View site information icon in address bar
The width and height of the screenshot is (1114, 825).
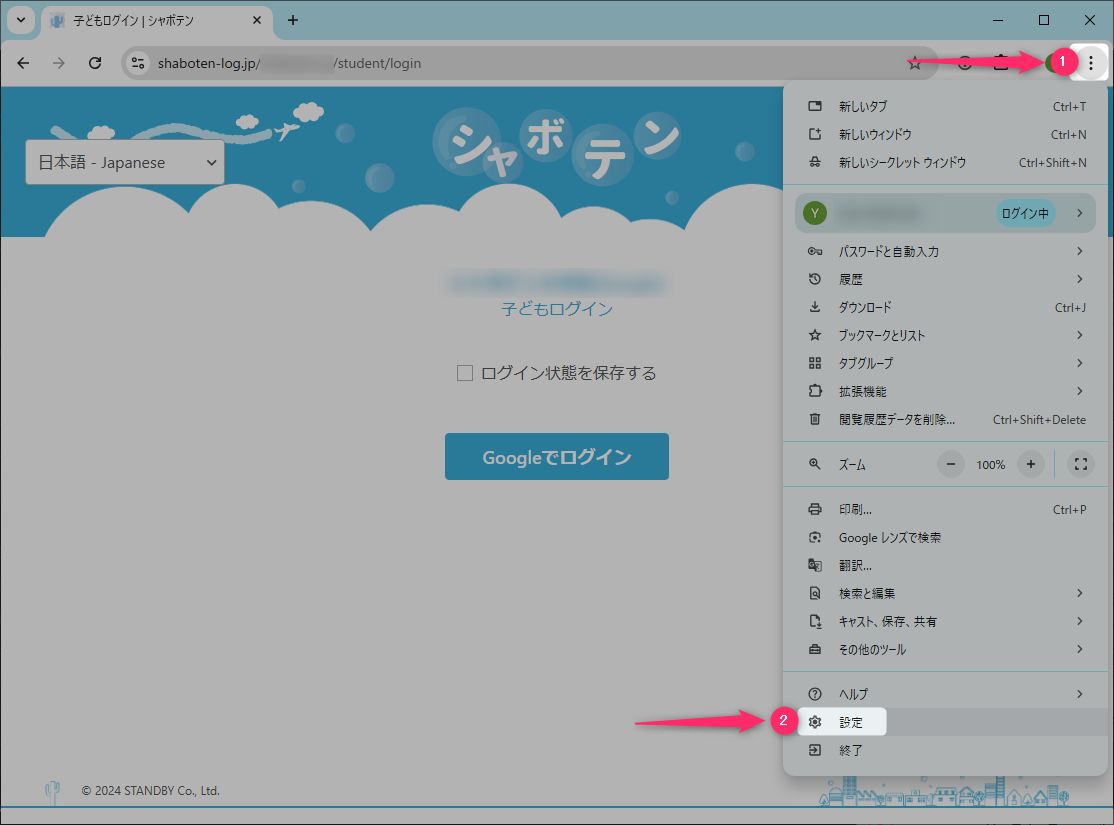[139, 63]
